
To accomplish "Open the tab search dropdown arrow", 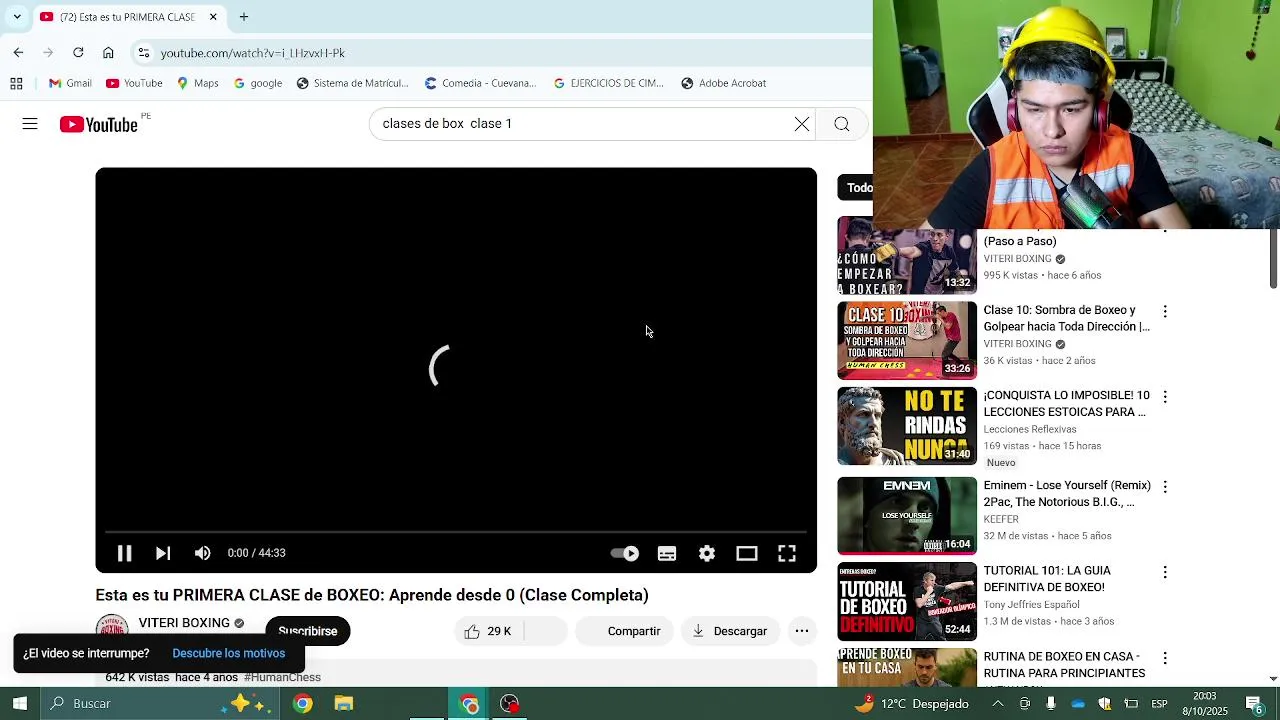I will 17,17.
